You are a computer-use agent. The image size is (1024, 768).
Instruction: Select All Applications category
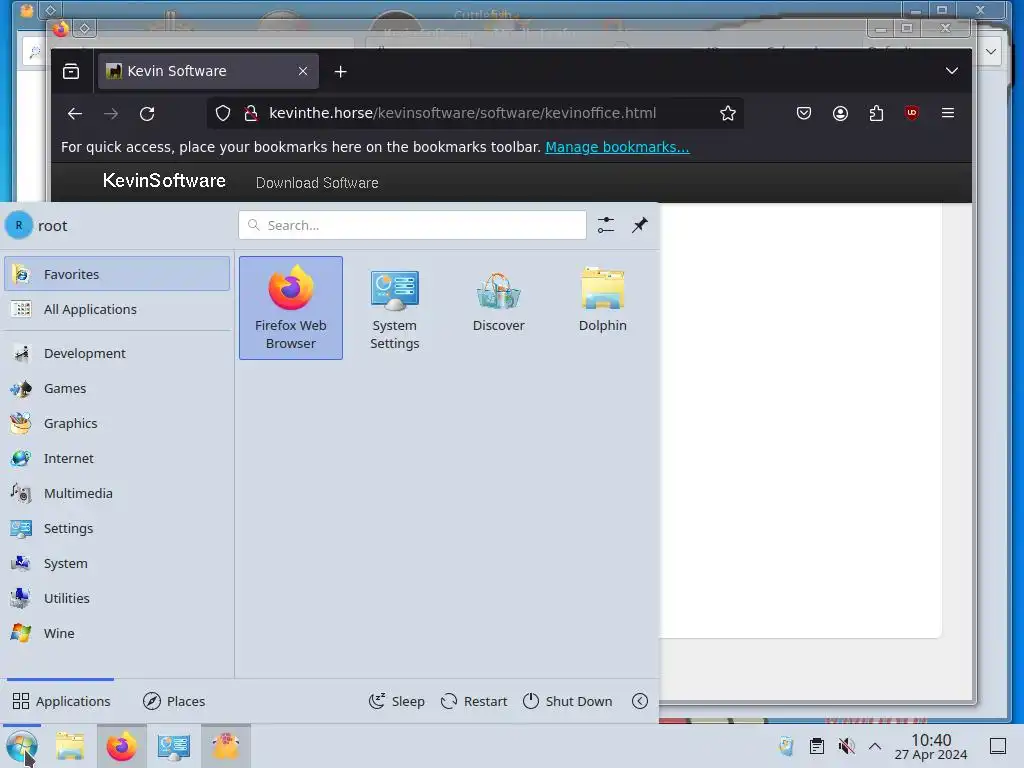click(x=117, y=310)
